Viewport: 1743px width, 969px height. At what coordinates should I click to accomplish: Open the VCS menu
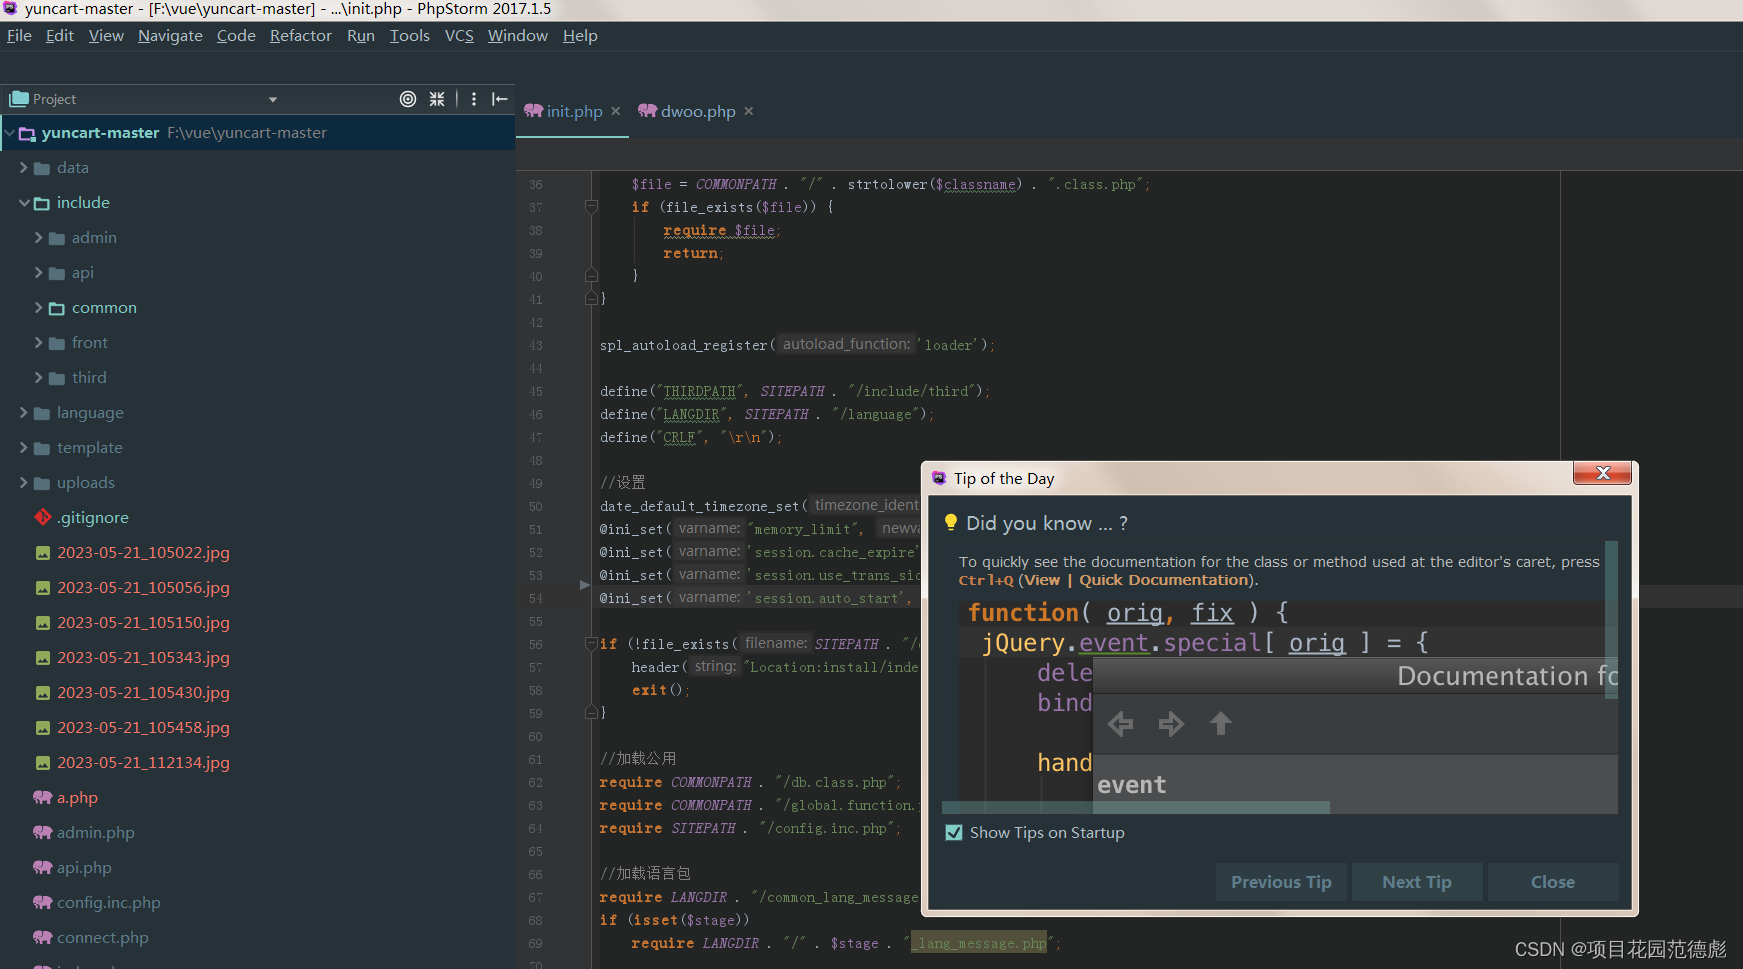[x=459, y=36]
